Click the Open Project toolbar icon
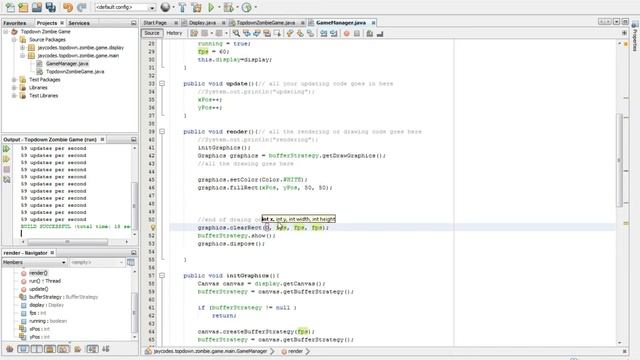The height and width of the screenshot is (360, 640). point(37,7)
